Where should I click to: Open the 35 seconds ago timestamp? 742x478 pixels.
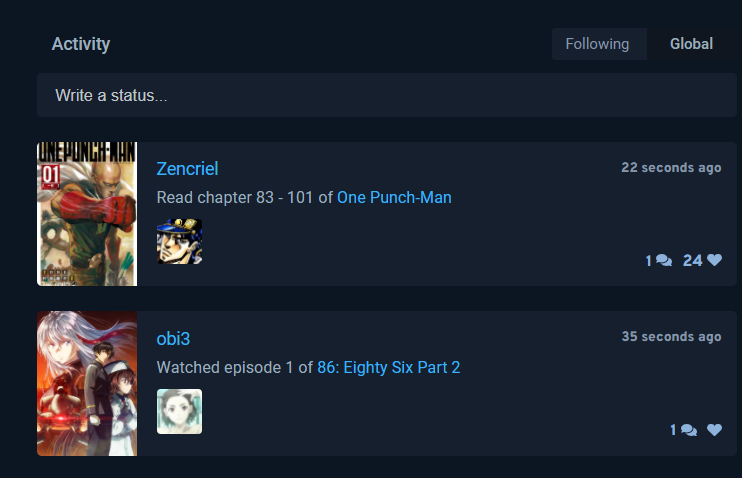point(671,336)
